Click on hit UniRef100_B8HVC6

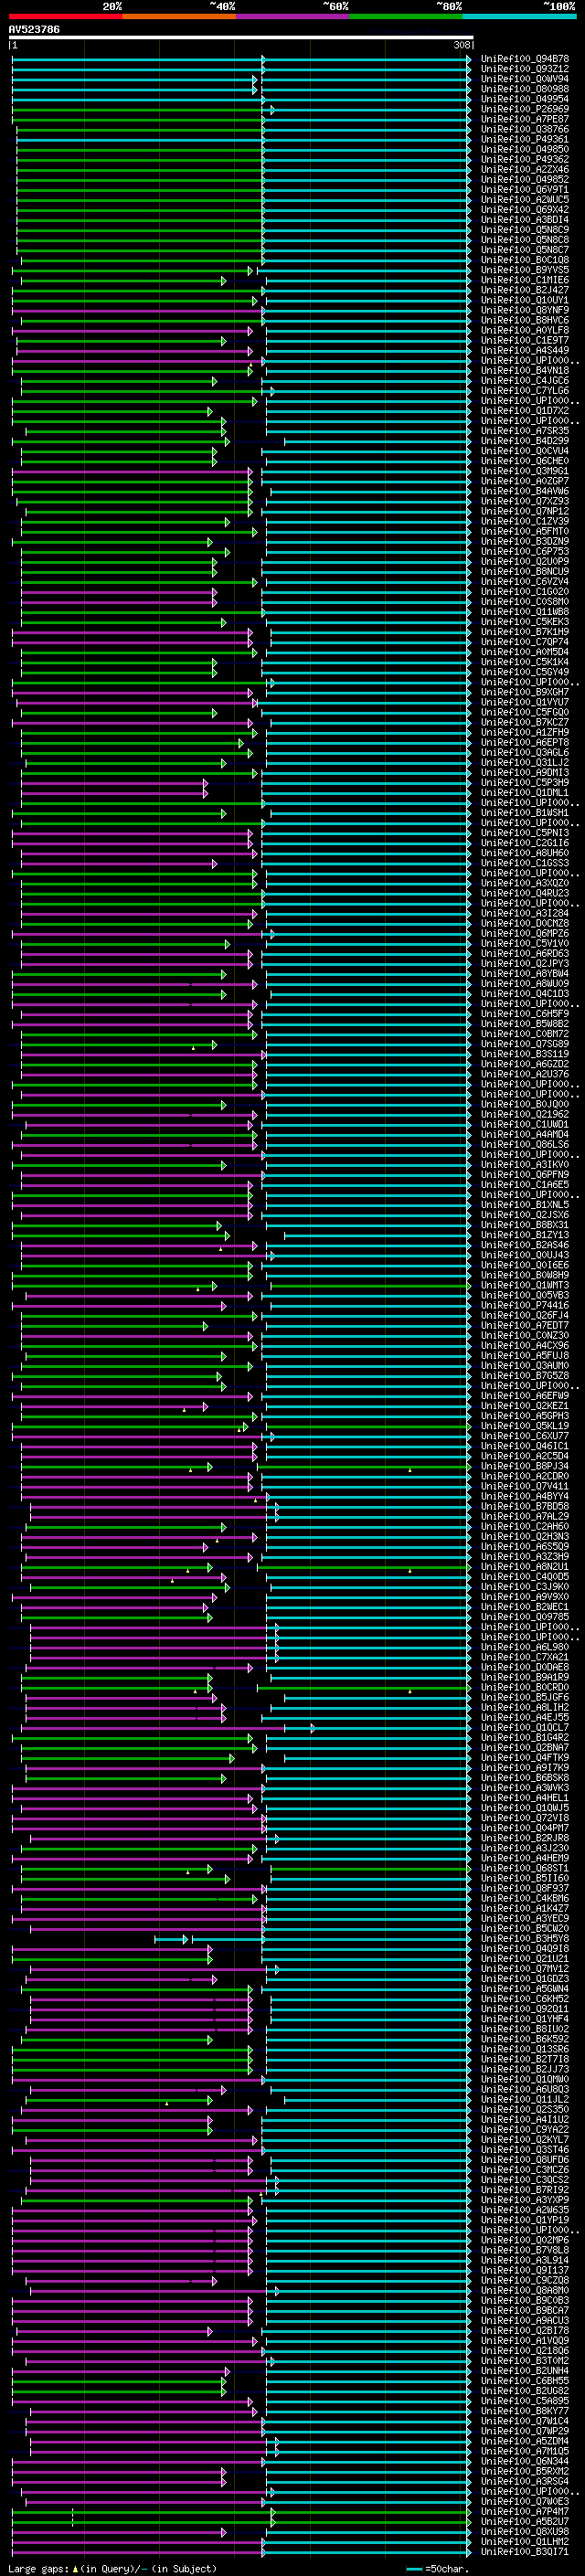point(525,320)
